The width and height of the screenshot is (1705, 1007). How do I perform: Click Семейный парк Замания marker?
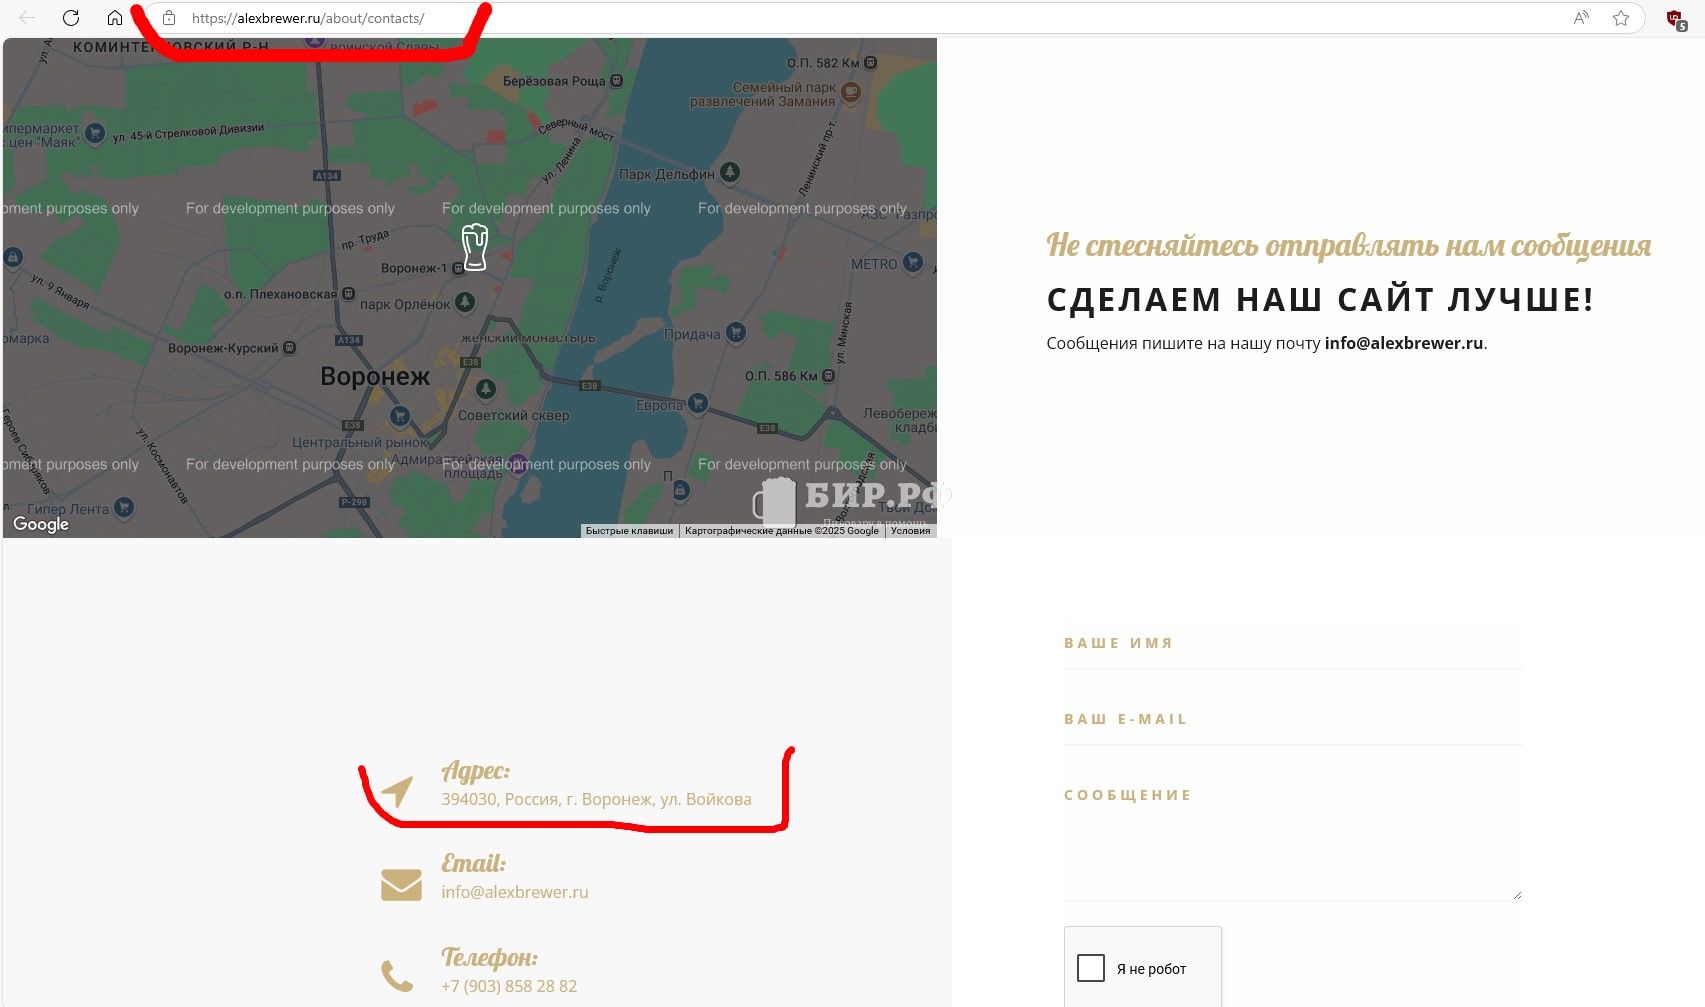pyautogui.click(x=850, y=92)
